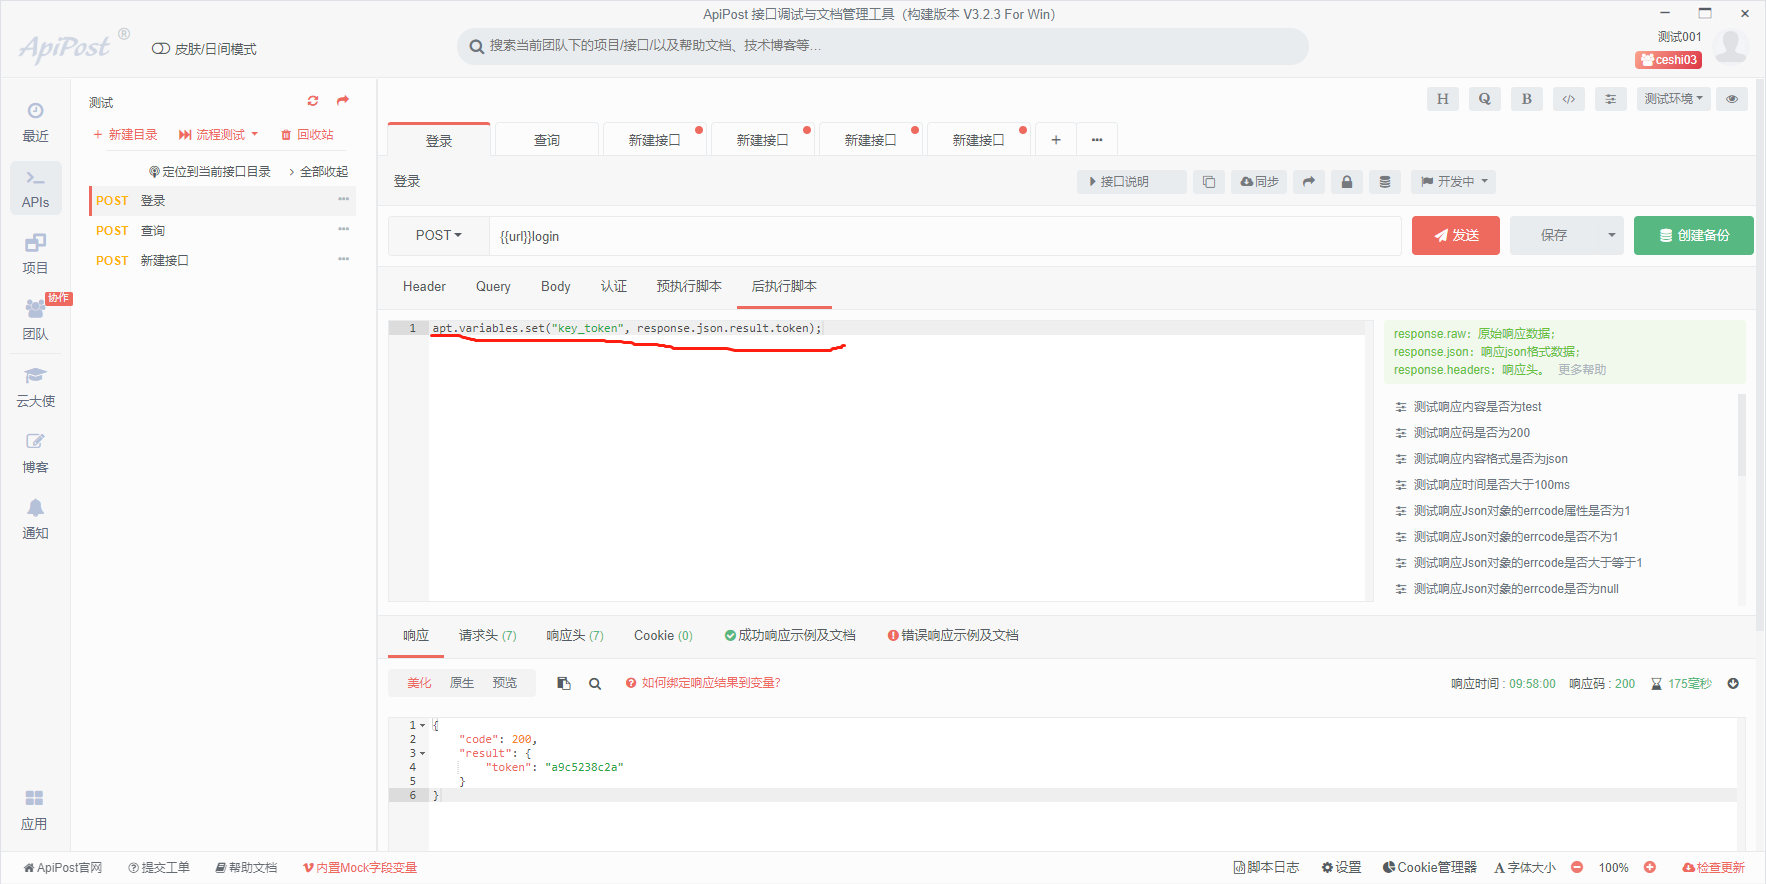Open the 云大使 sidebar section
1766x884 pixels.
tap(35, 387)
